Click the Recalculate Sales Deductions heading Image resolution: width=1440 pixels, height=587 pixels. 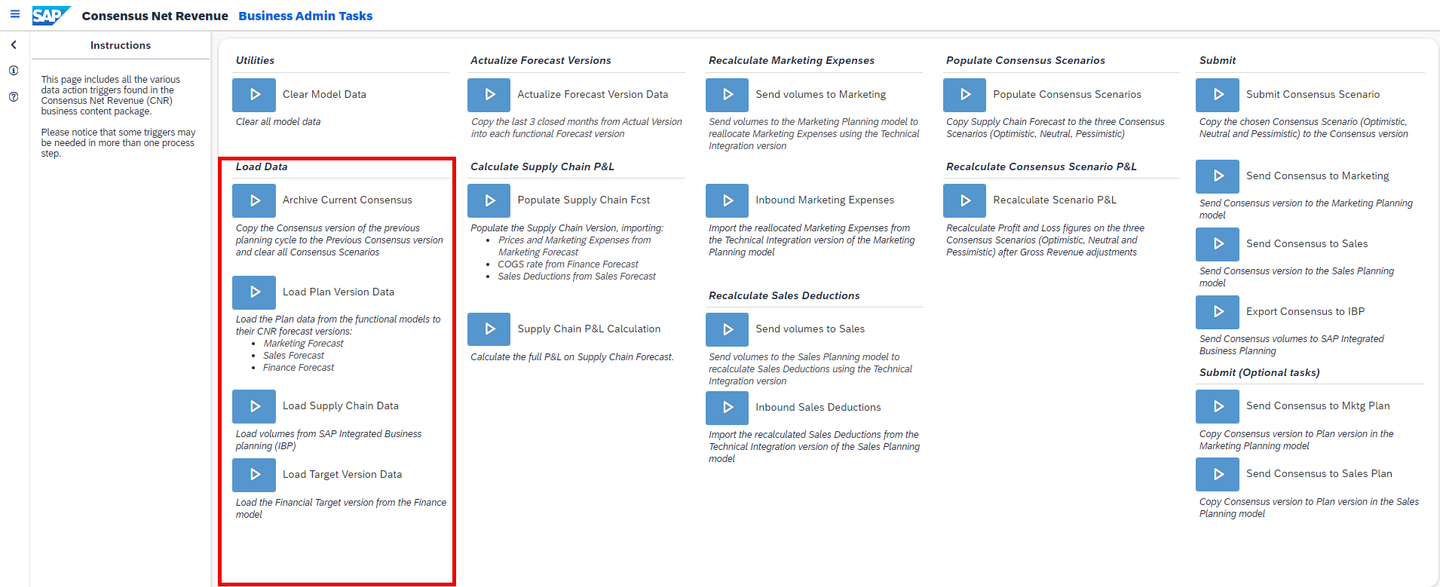pyautogui.click(x=784, y=295)
